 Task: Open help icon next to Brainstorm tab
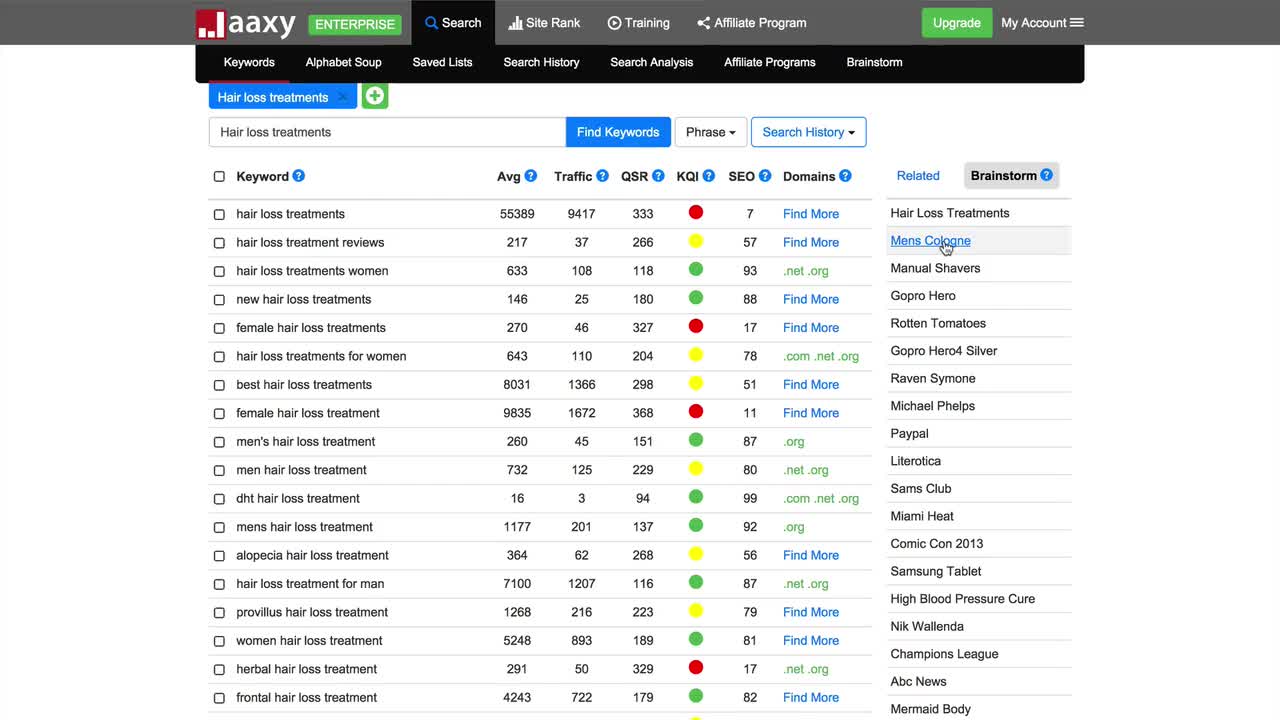[1047, 175]
